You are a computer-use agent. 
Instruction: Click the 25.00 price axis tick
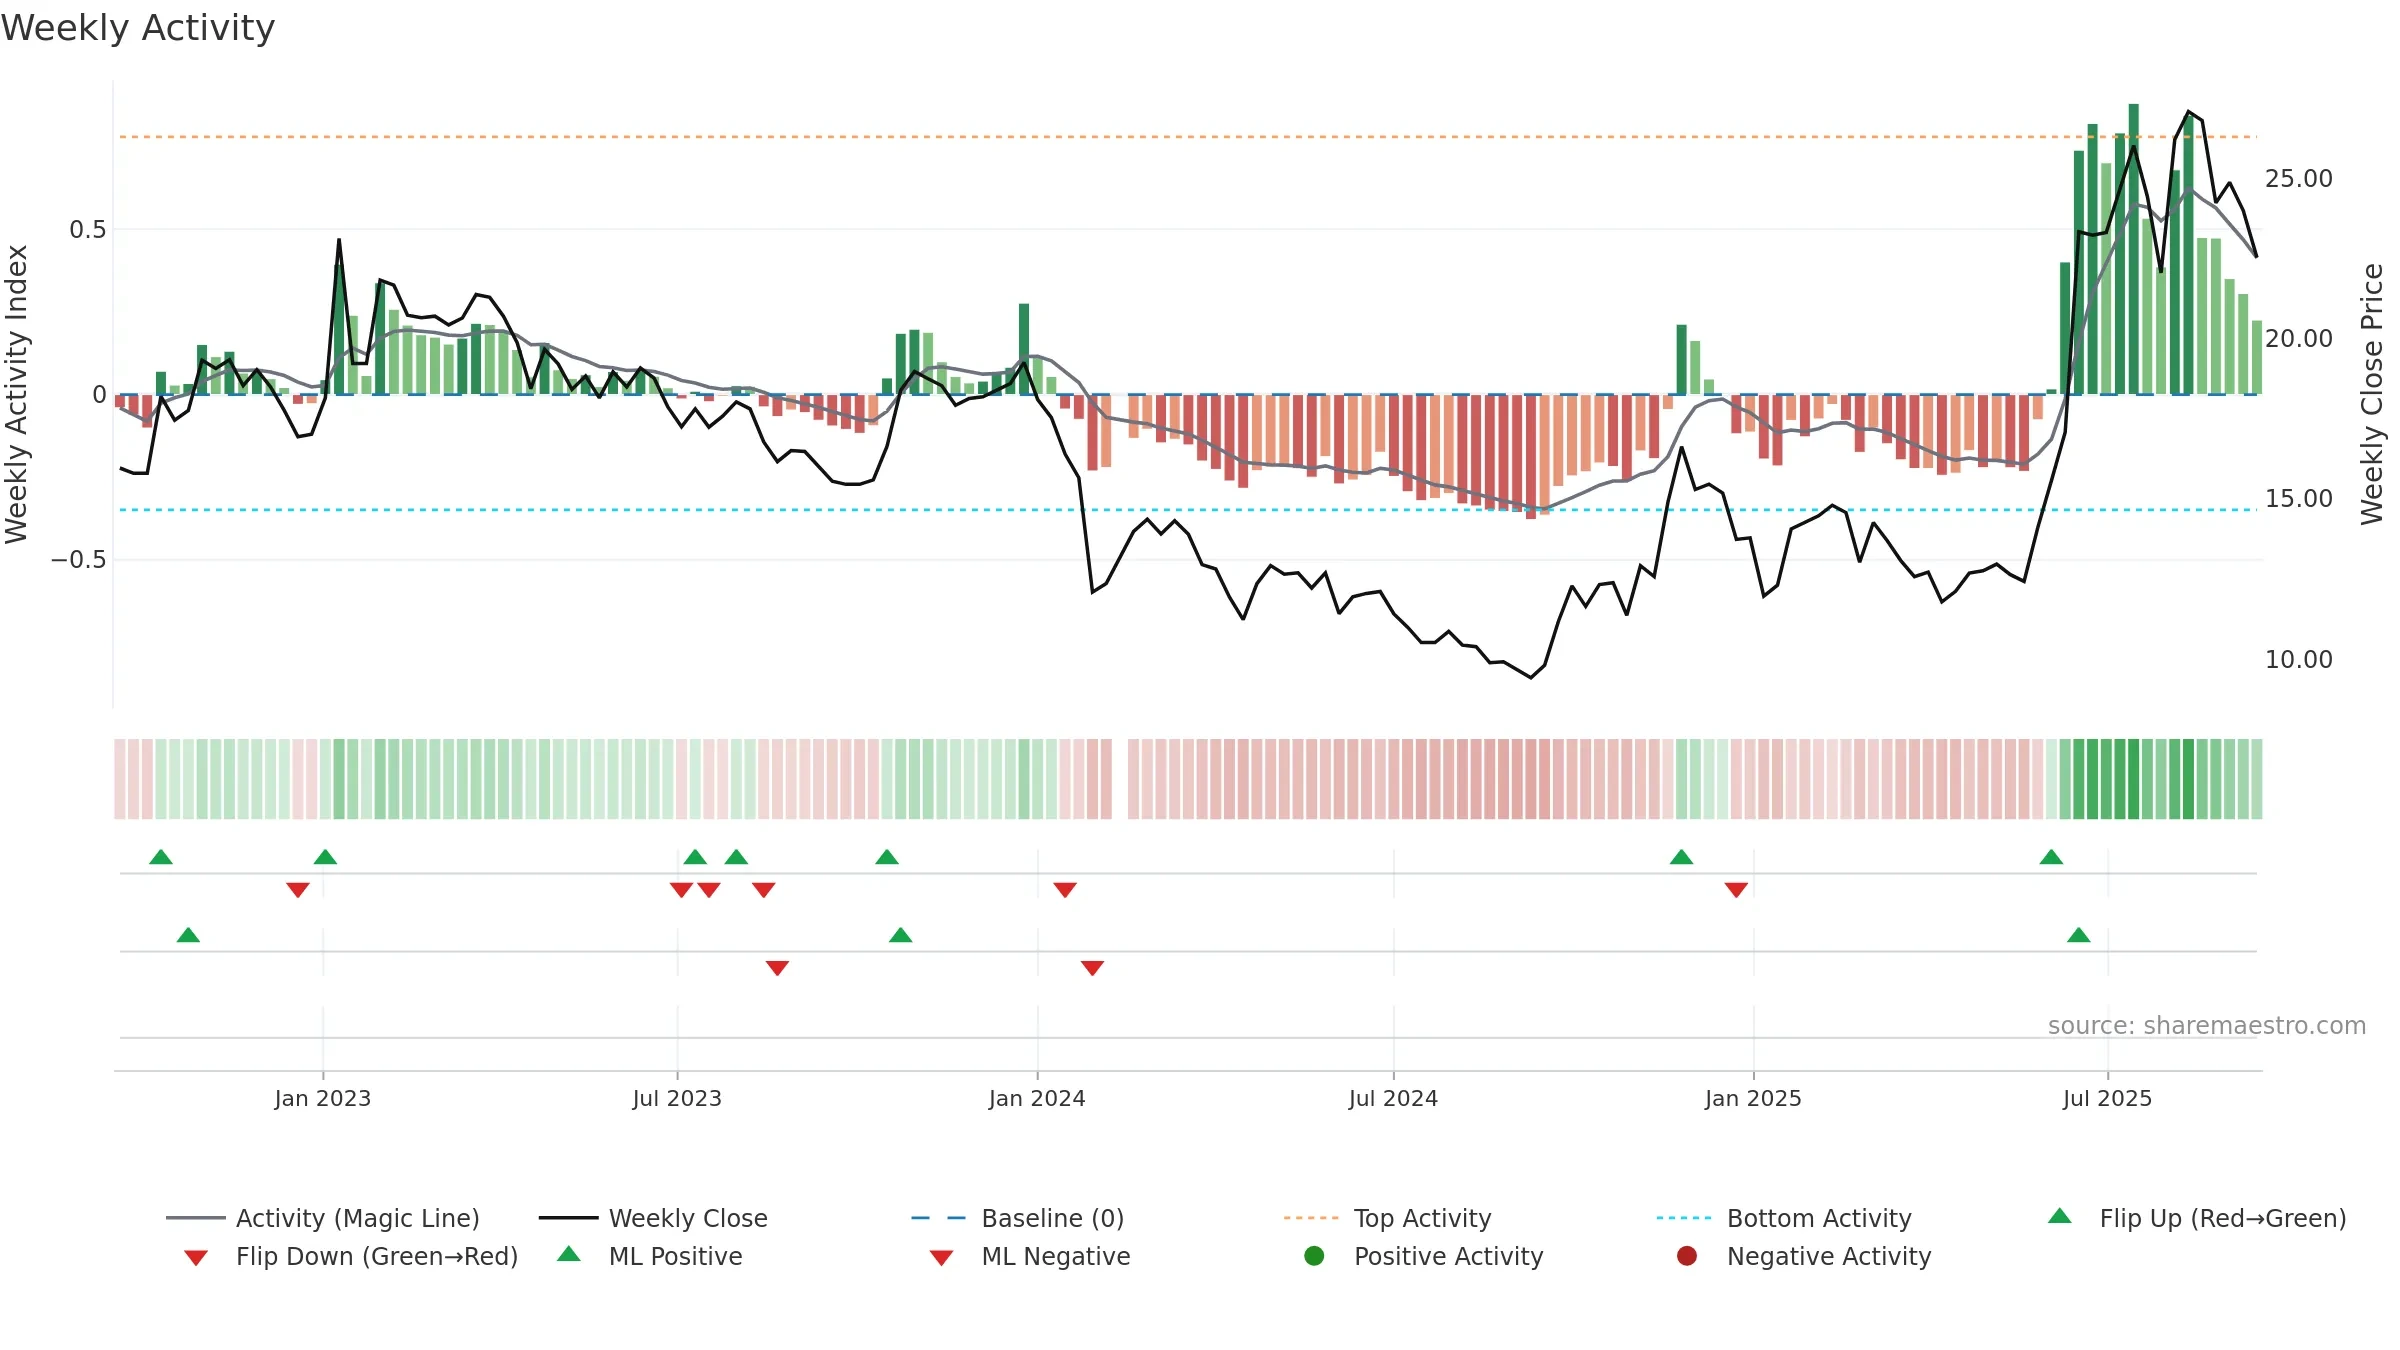point(2299,179)
